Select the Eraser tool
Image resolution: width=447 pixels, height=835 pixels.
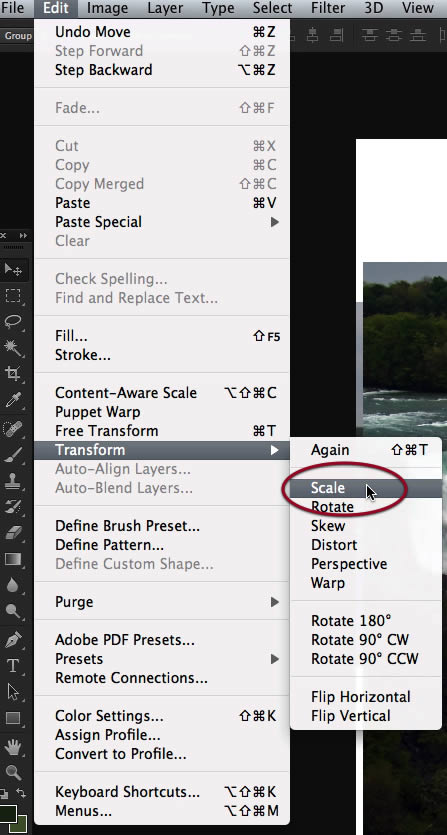(x=13, y=533)
